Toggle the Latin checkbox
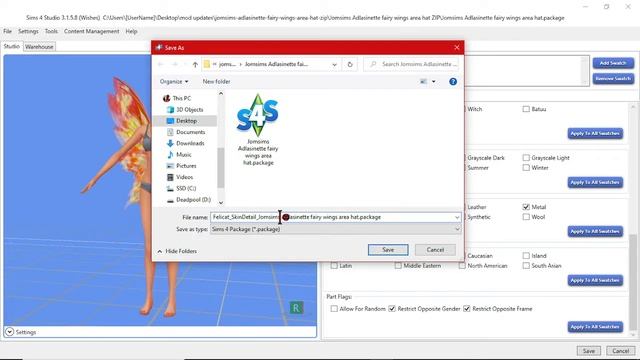The height and width of the screenshot is (360, 640). 334,266
